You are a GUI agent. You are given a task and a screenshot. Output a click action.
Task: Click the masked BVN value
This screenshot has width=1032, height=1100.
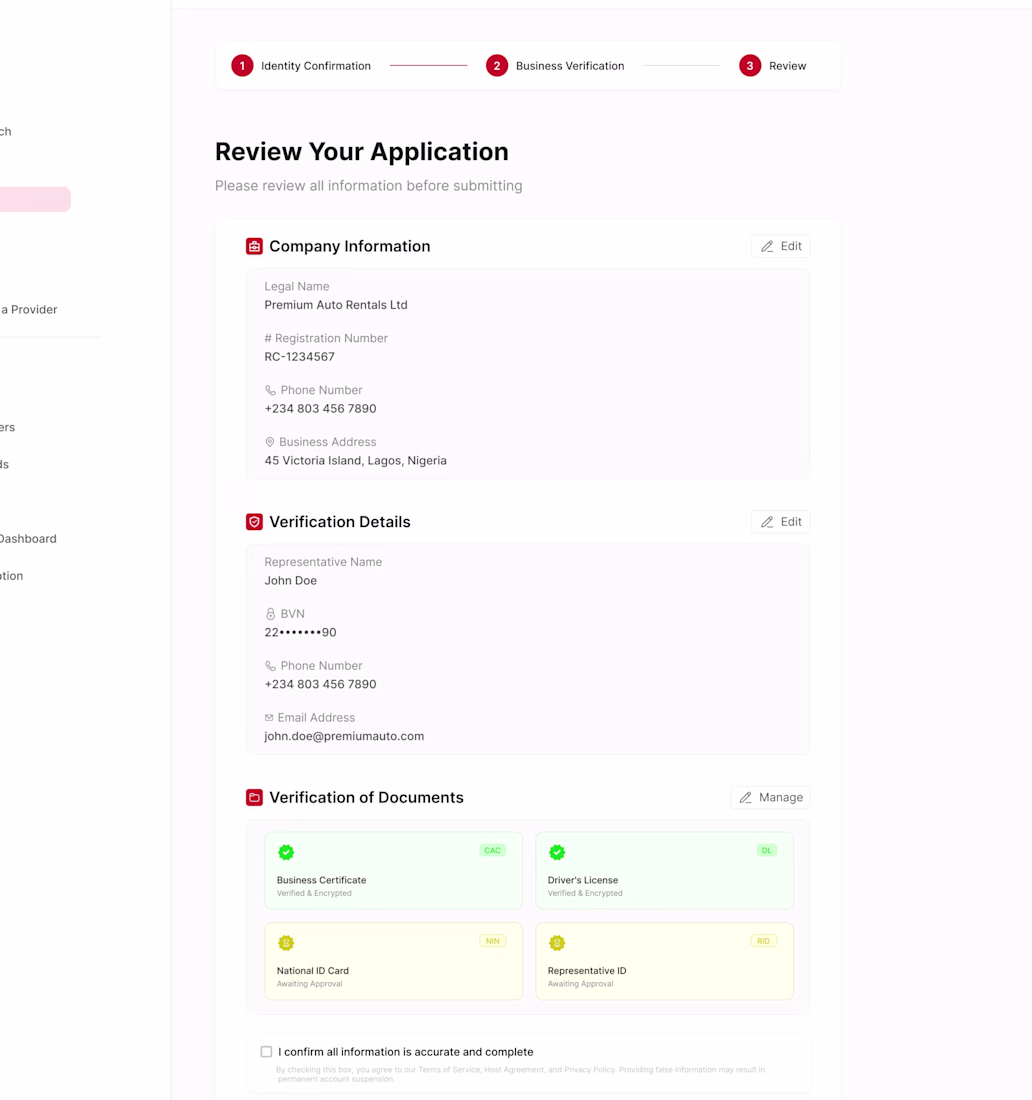[x=300, y=633]
